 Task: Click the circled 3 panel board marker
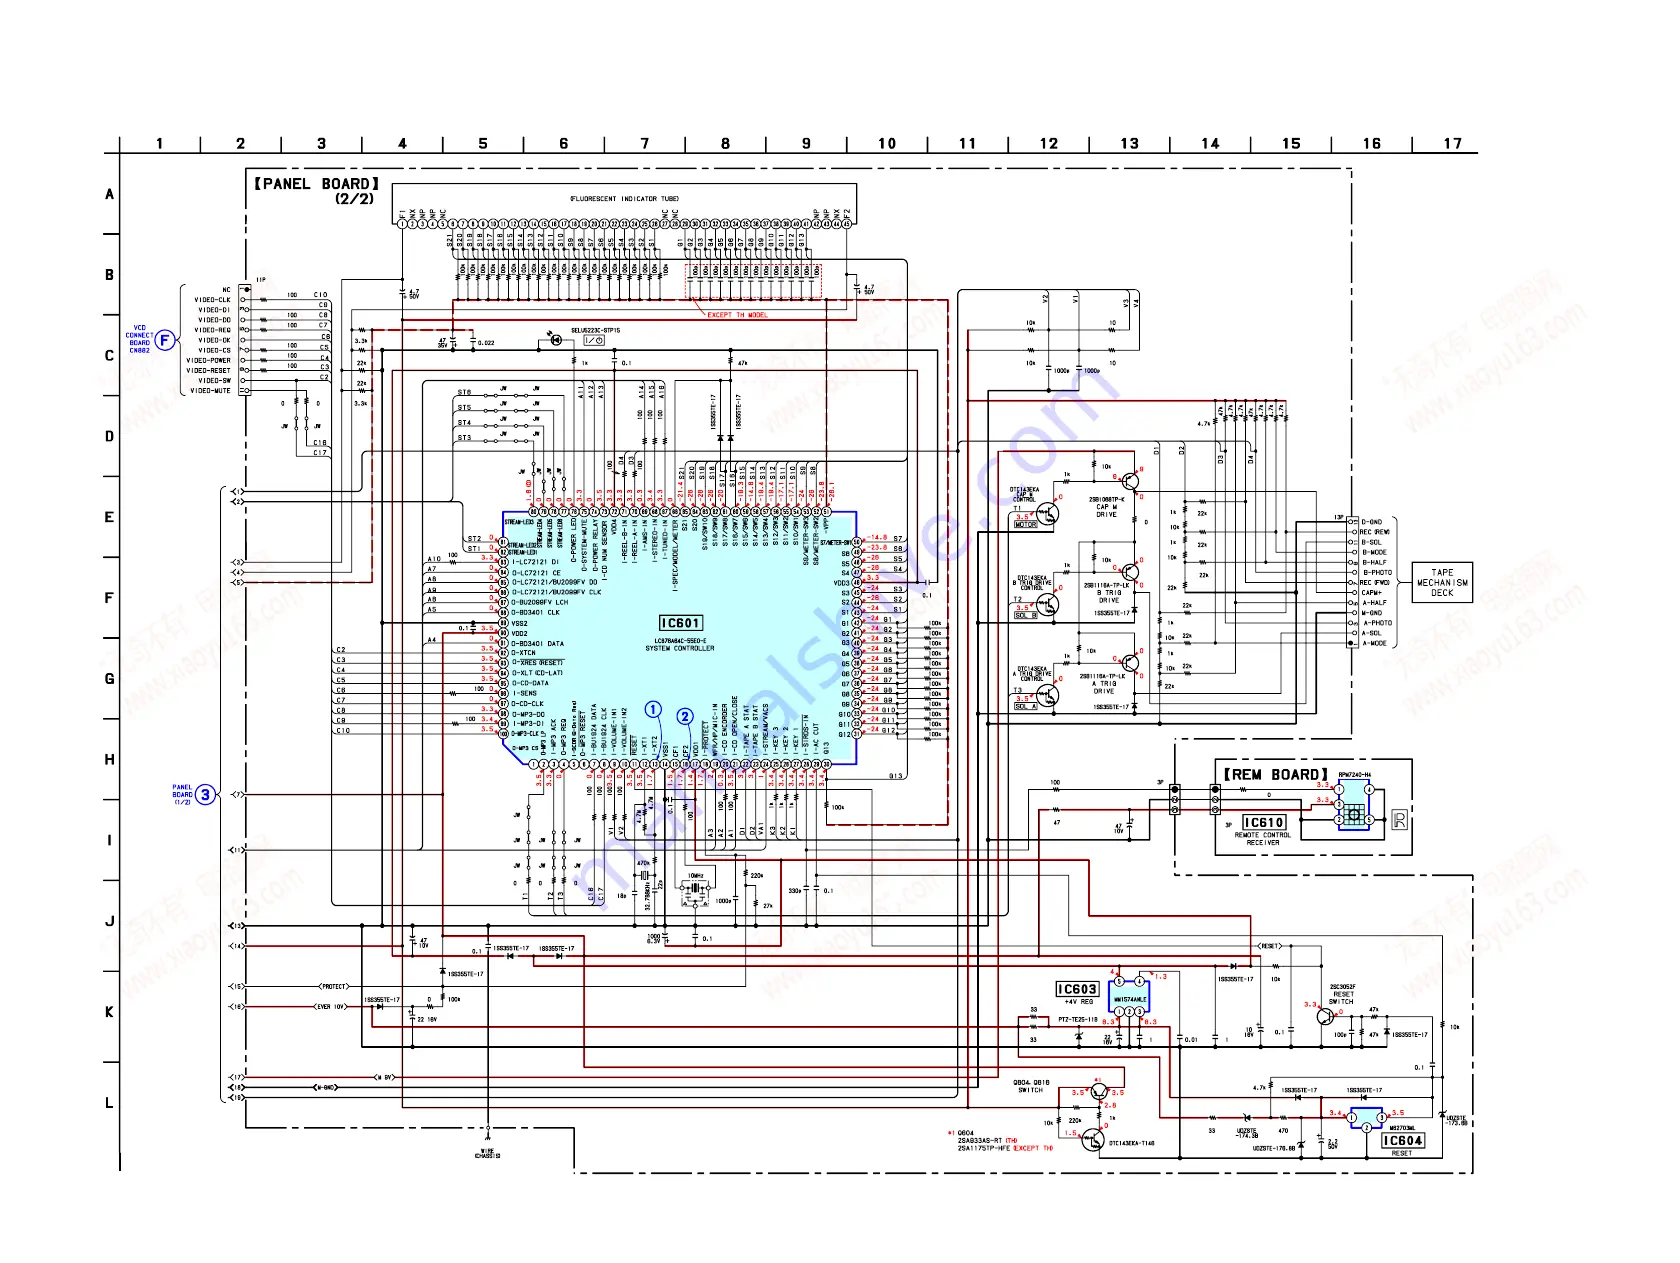205,795
